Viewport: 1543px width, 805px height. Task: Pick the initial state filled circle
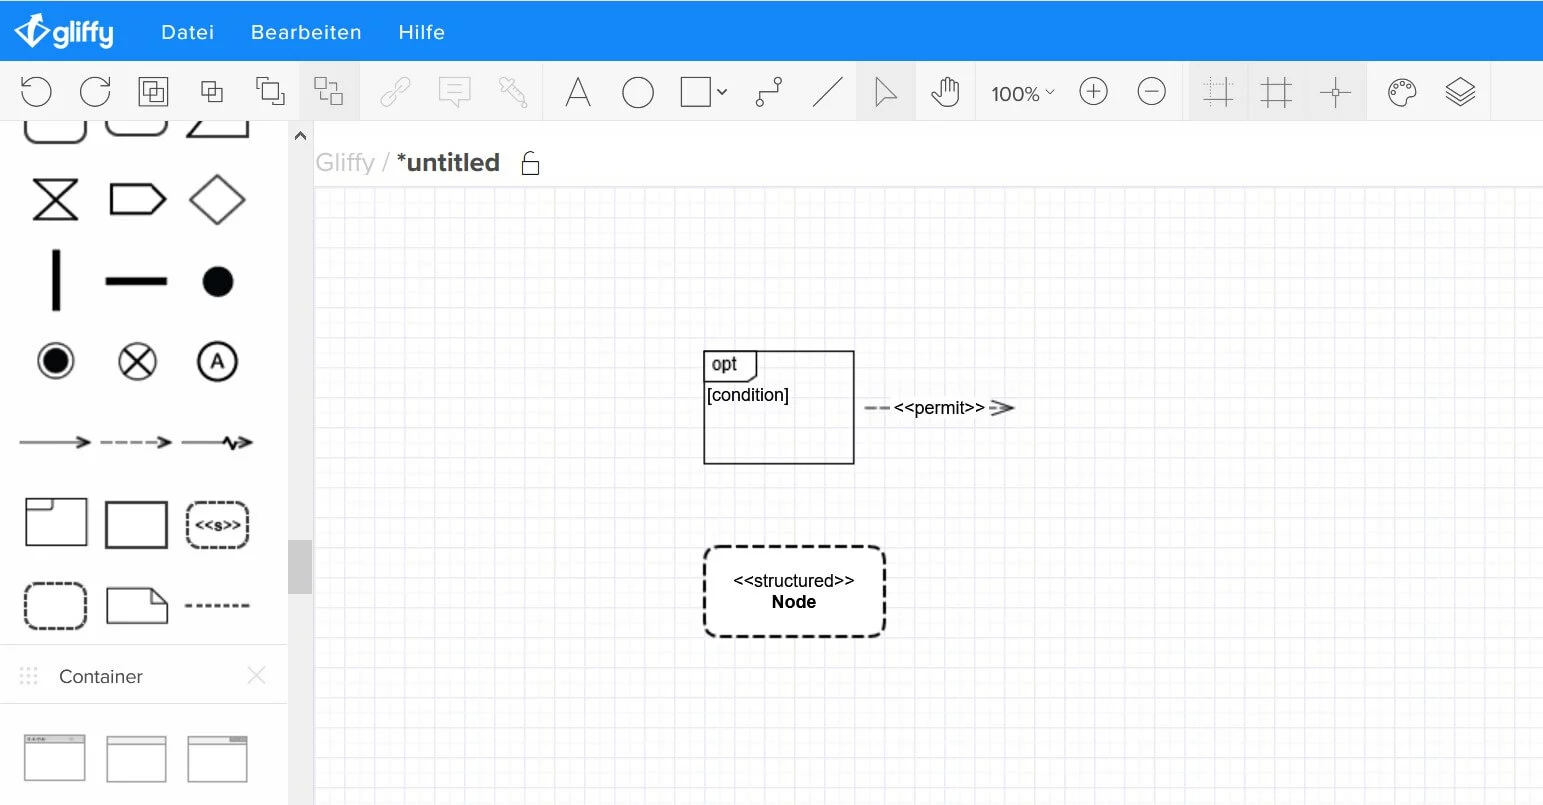click(217, 281)
